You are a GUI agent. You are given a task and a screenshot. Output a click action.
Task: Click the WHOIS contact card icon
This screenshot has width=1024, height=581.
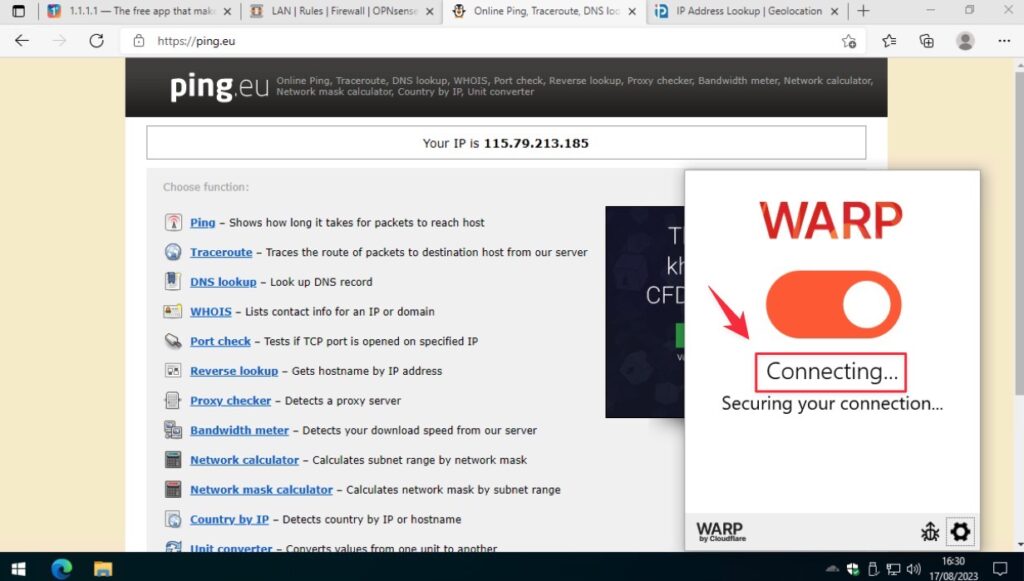coord(173,311)
